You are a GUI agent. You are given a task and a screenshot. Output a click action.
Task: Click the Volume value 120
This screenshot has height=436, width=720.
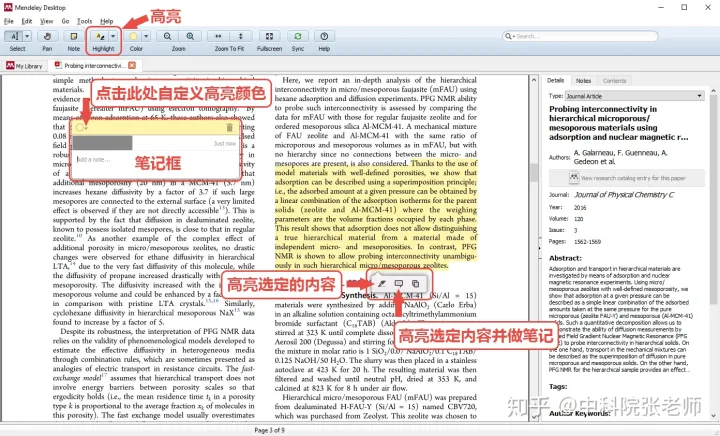click(578, 219)
